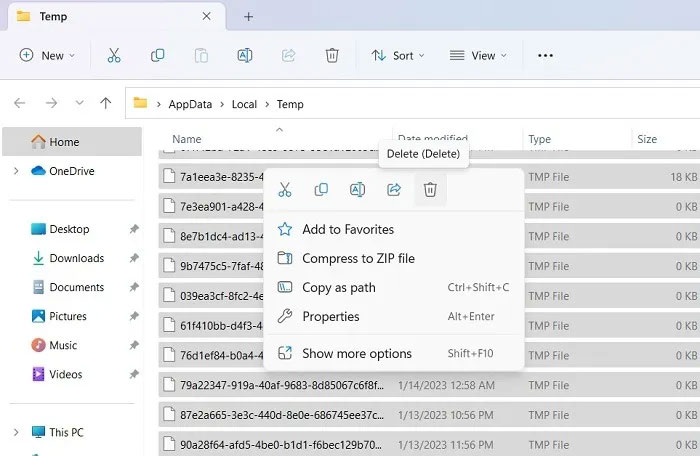Navigate up with the Up arrow button
Image resolution: width=700 pixels, height=456 pixels.
pos(106,103)
